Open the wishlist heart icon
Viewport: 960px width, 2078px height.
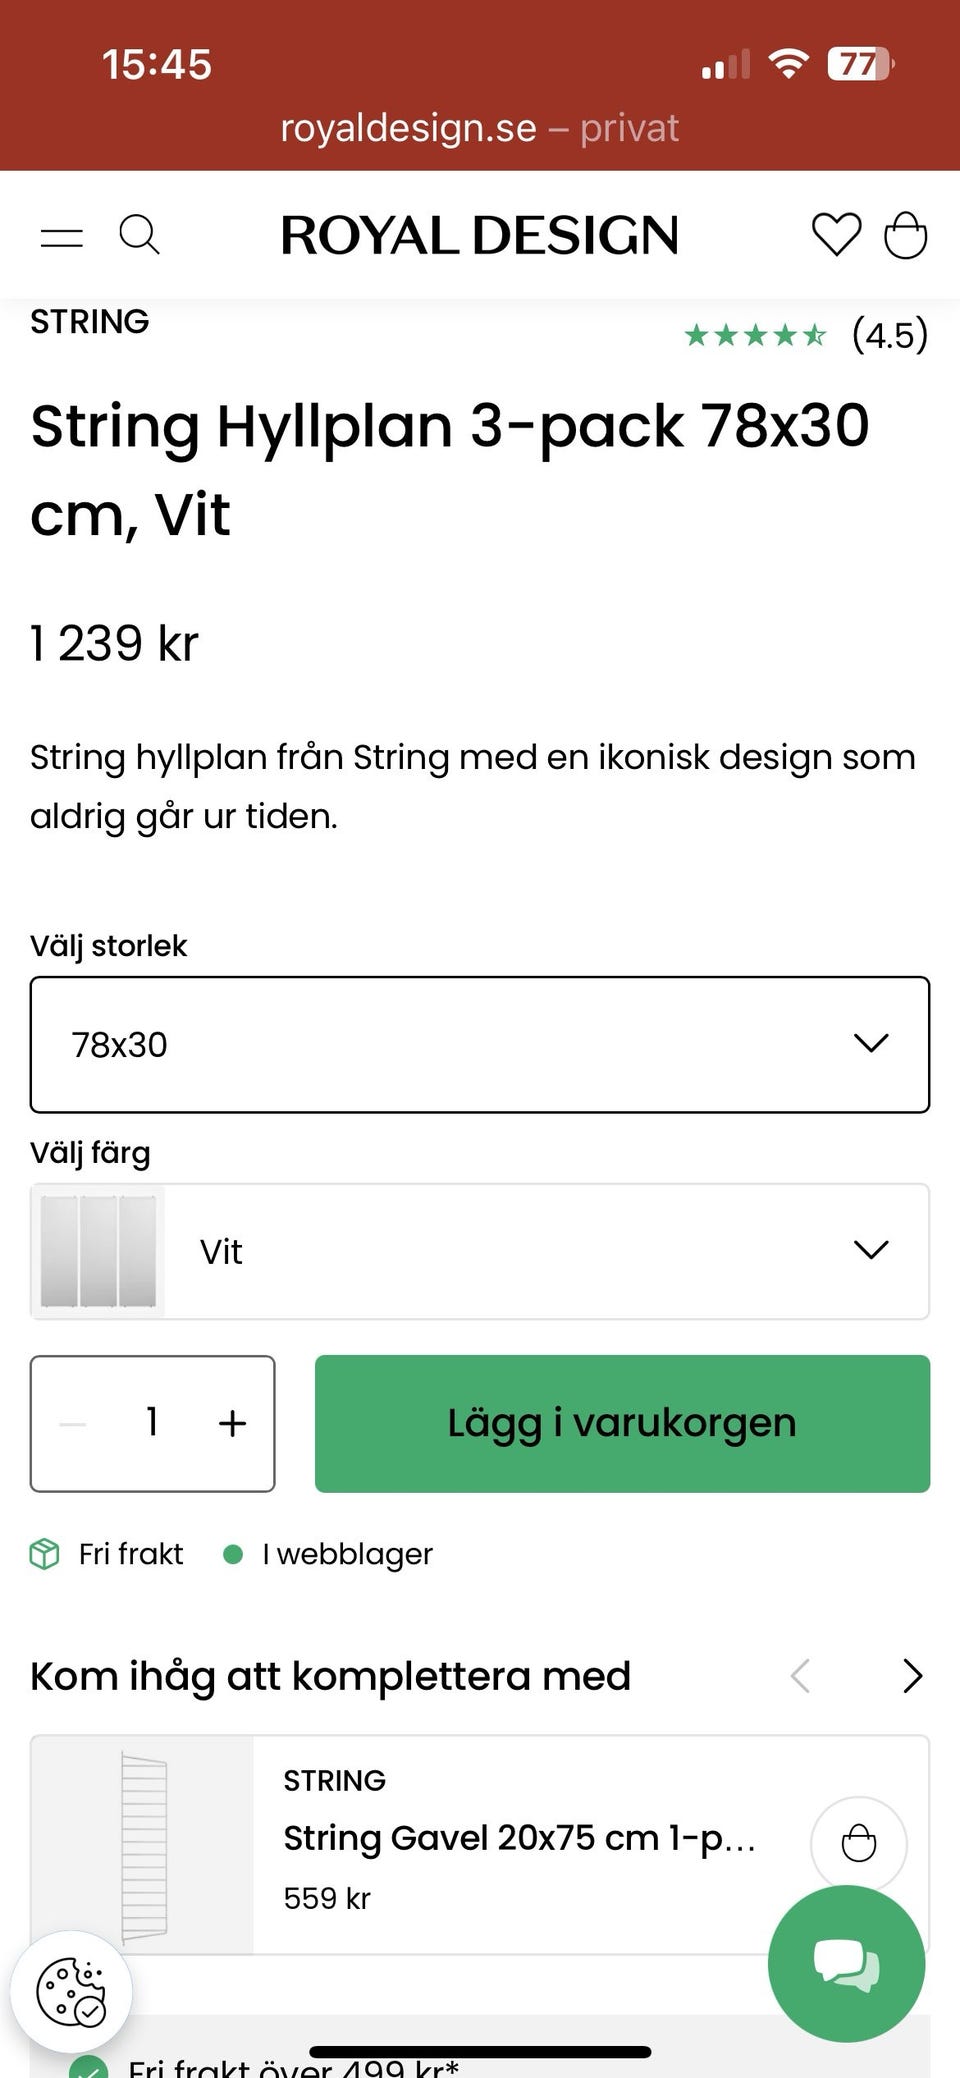coord(836,235)
